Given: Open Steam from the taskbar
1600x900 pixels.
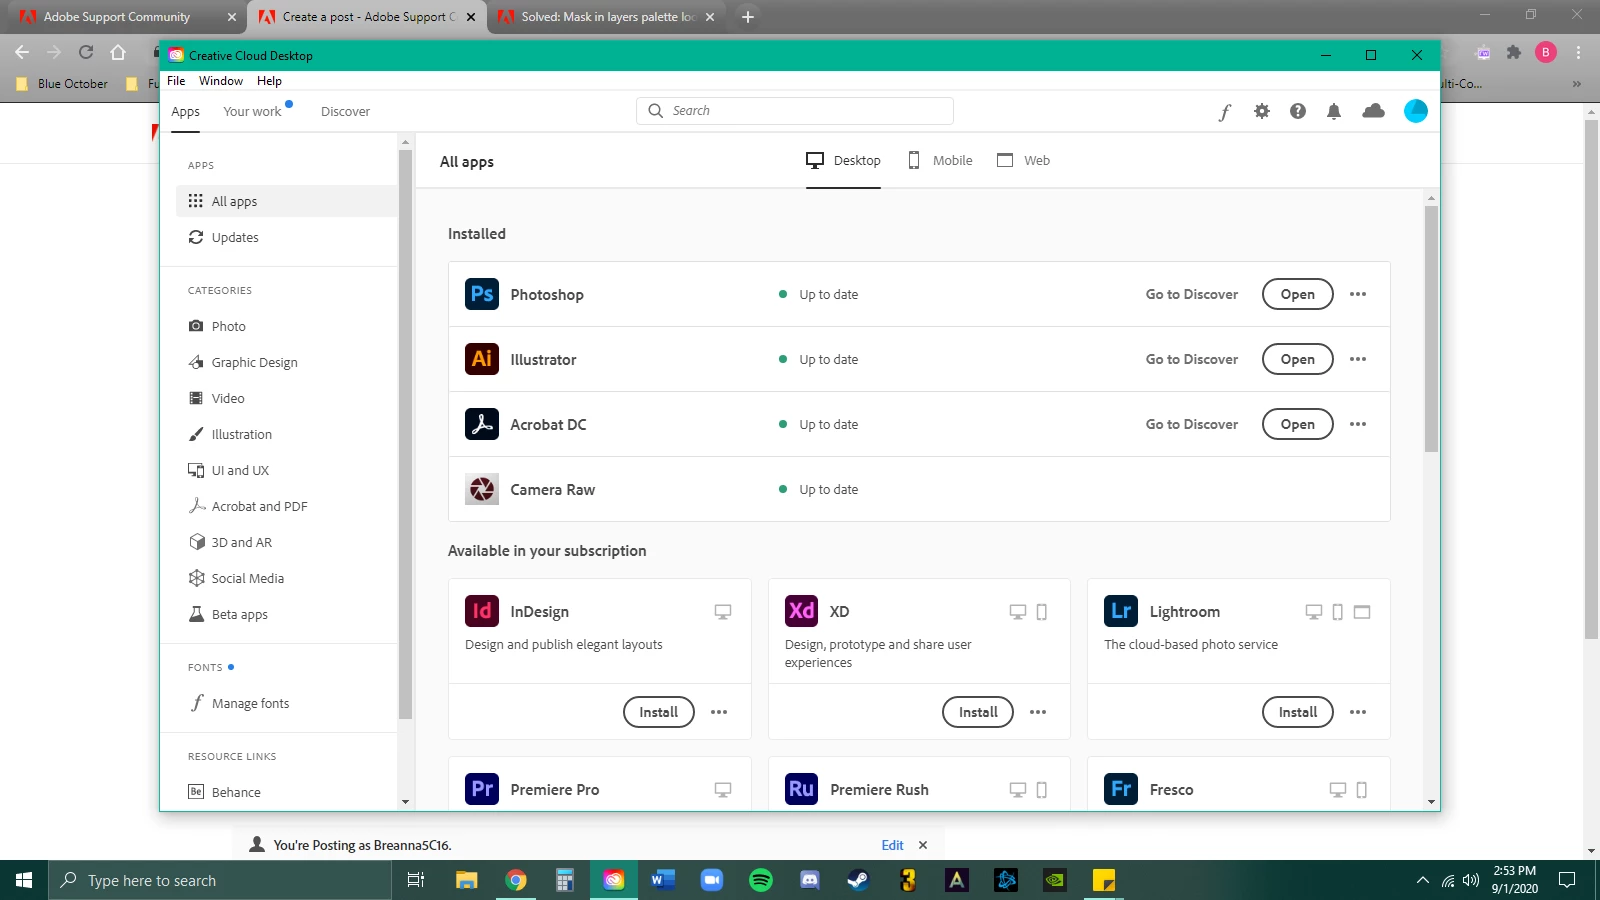Looking at the screenshot, I should click(859, 880).
